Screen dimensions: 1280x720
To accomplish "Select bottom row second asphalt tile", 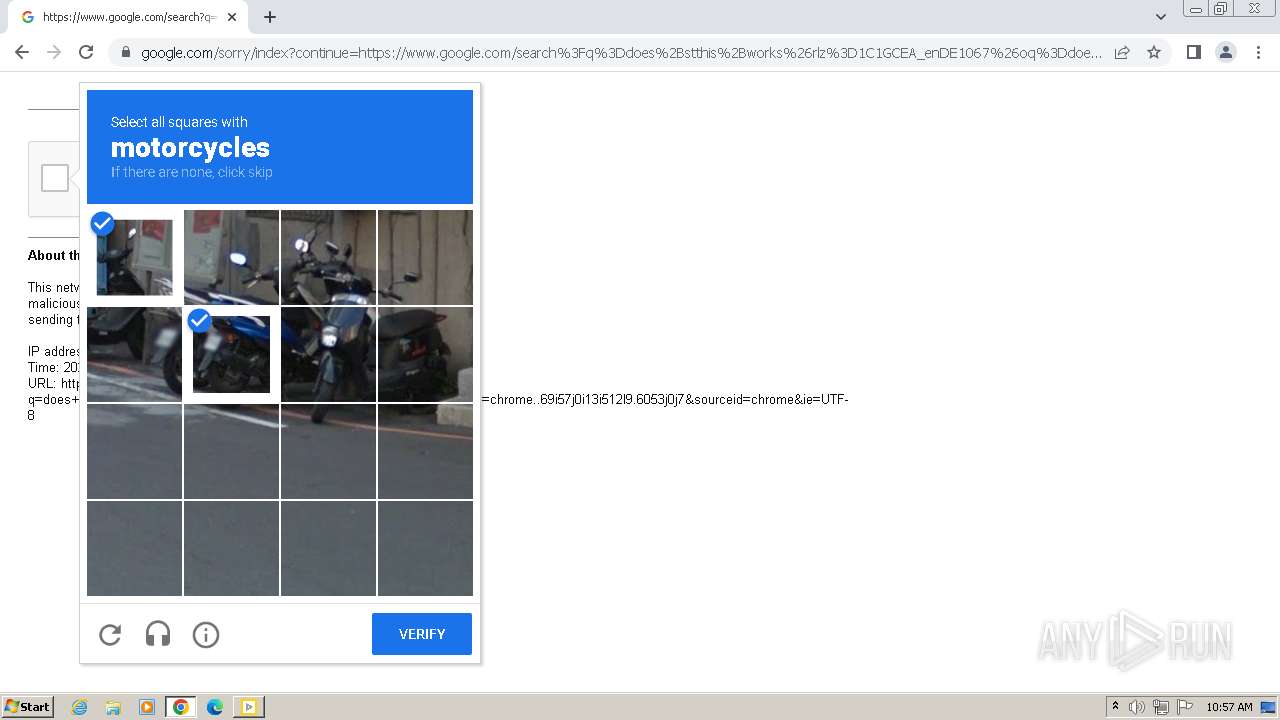I will [231, 548].
